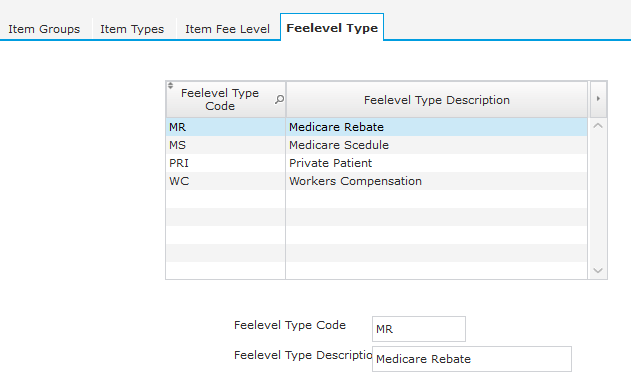Sort by the Feelevel Type Description column header
The width and height of the screenshot is (631, 389).
click(437, 100)
